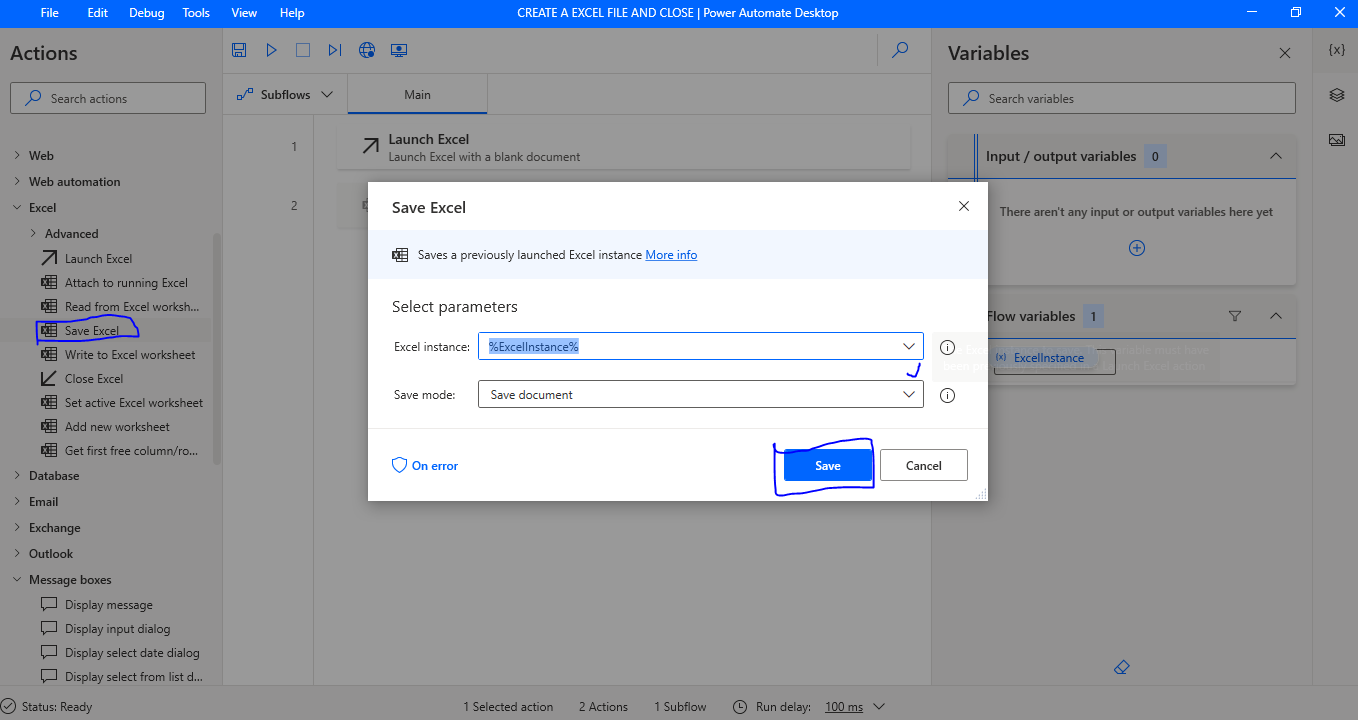Open the UI elements pane icon
This screenshot has width=1358, height=720.
point(1337,93)
